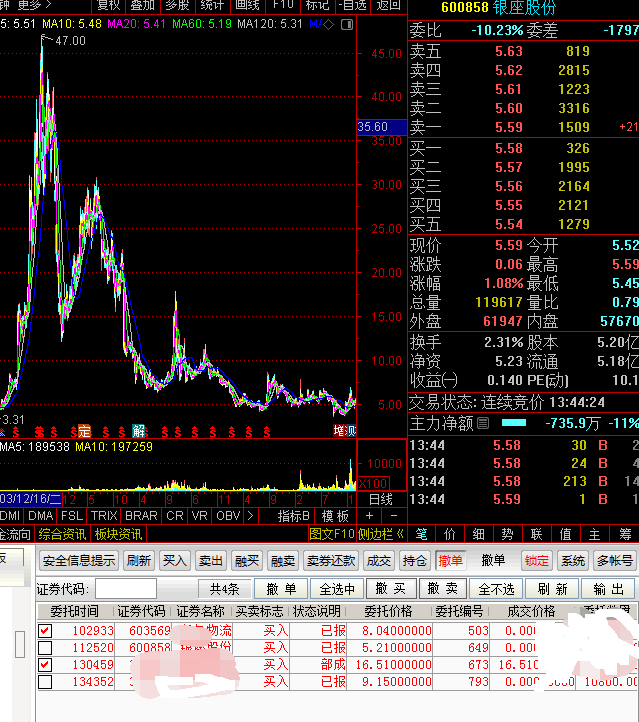Viewport: 639px width, 722px height.
Task: Show more indicators with the > arrow
Action: pyautogui.click(x=250, y=516)
